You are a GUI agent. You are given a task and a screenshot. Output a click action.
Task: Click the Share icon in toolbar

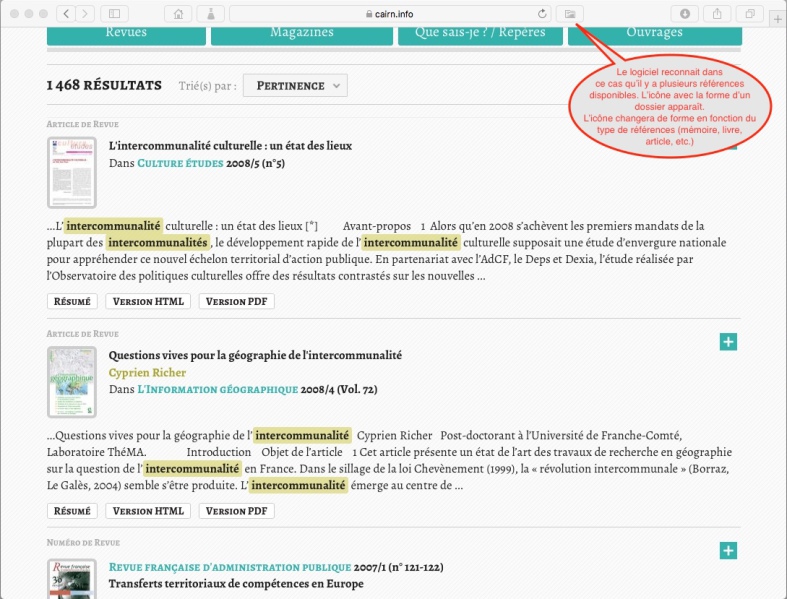pos(717,14)
